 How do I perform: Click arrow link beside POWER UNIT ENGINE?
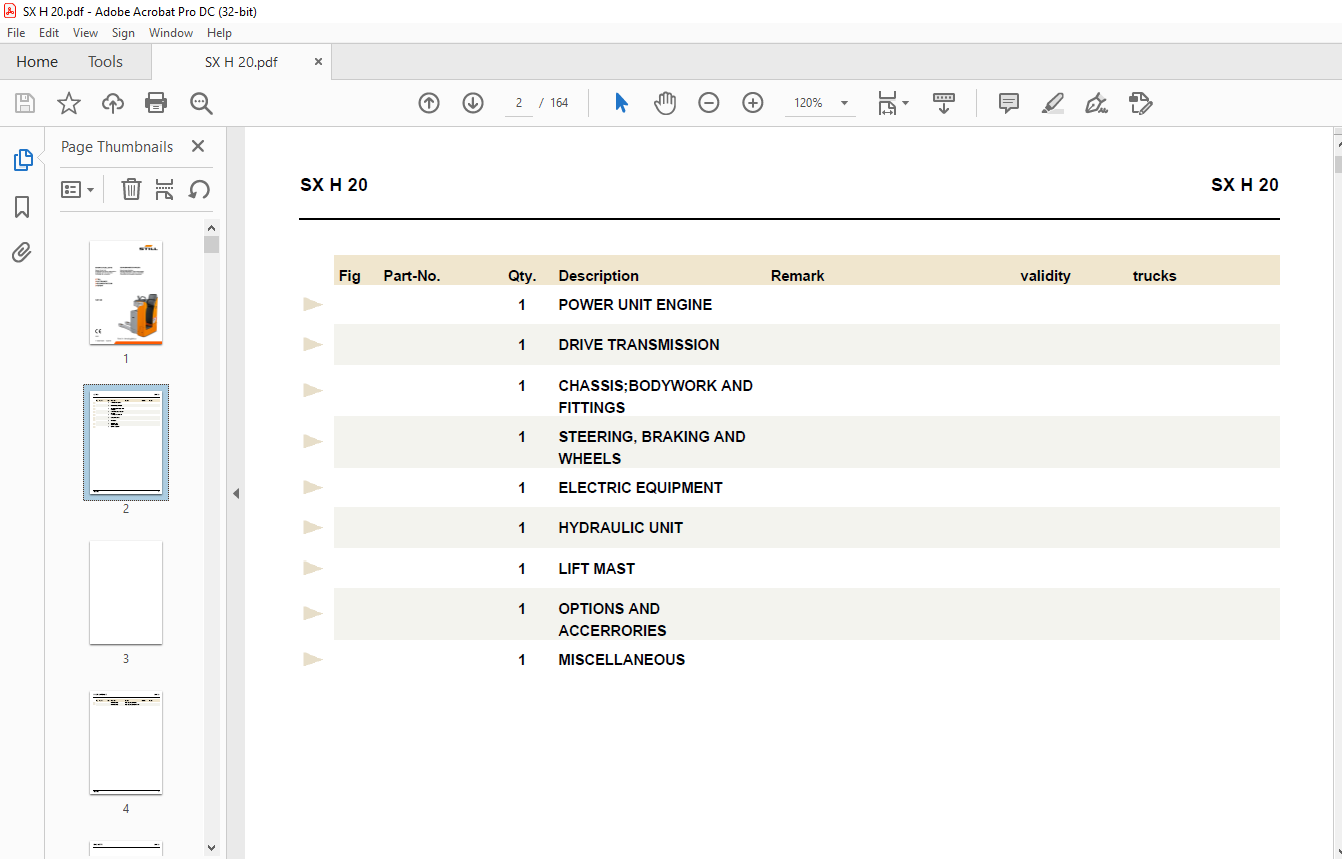pos(313,304)
